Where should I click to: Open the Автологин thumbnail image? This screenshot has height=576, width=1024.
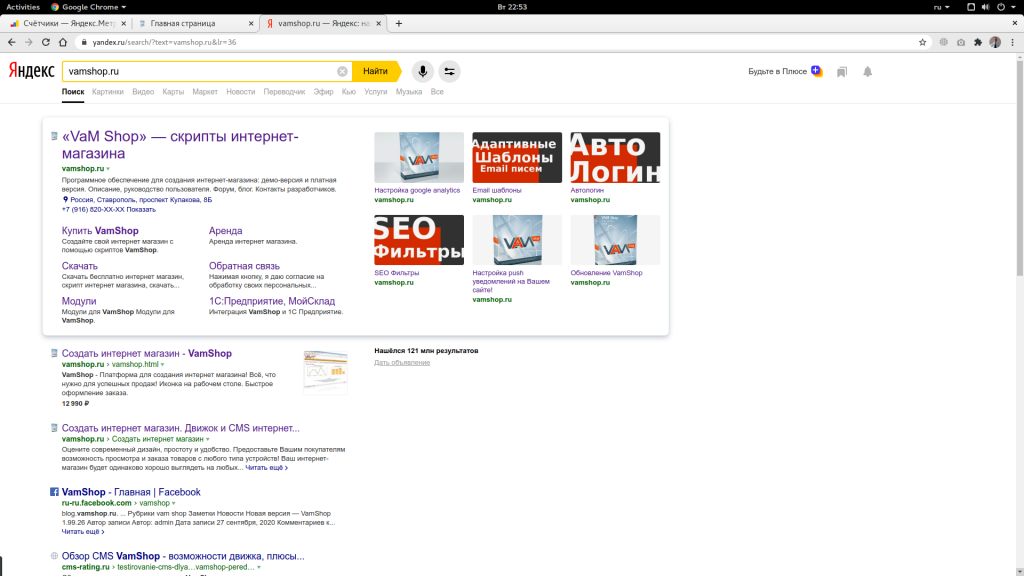click(x=615, y=157)
